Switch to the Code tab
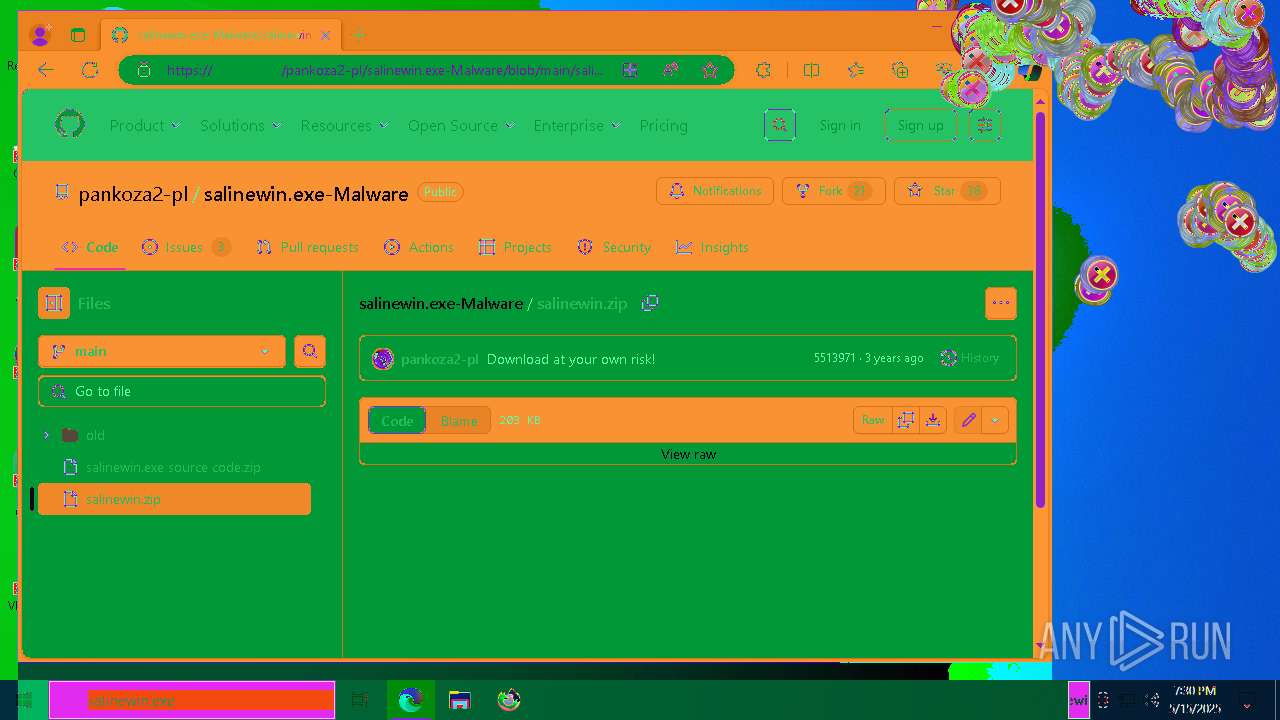Viewport: 1280px width, 720px height. pyautogui.click(x=90, y=247)
